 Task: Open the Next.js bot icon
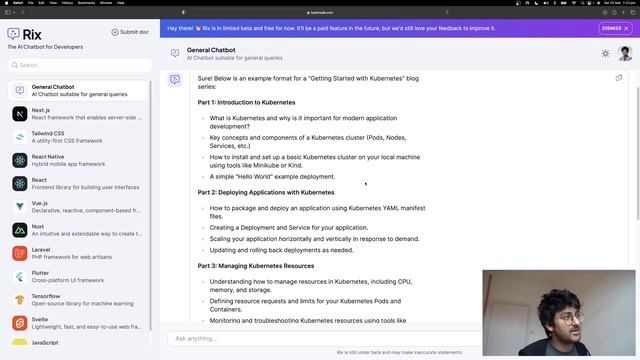click(20, 114)
